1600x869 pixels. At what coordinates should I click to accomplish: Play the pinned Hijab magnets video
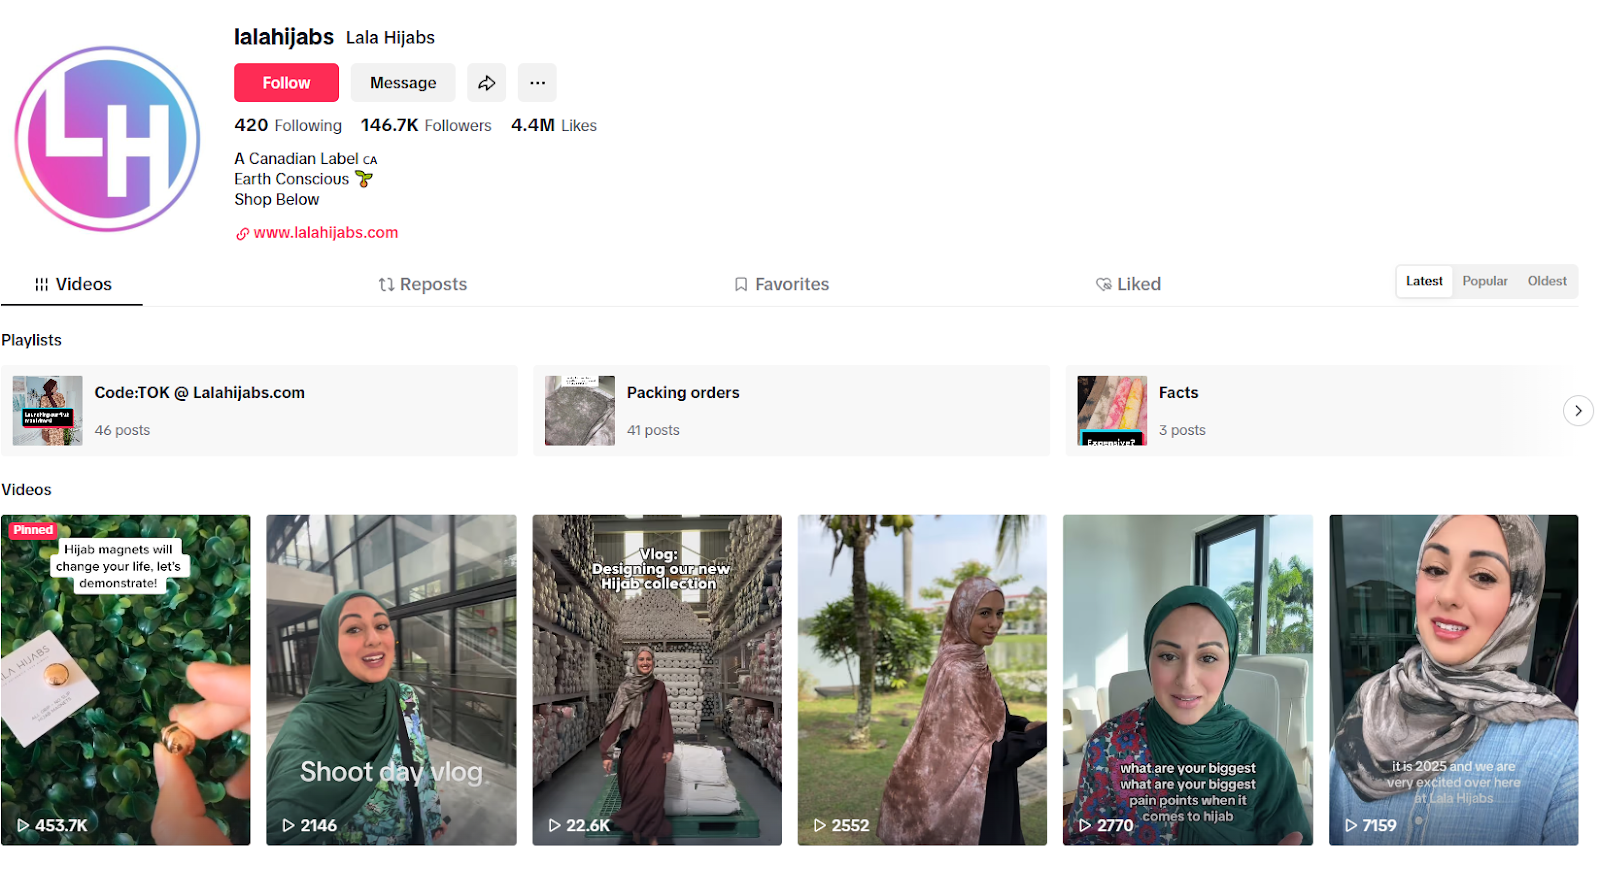126,680
